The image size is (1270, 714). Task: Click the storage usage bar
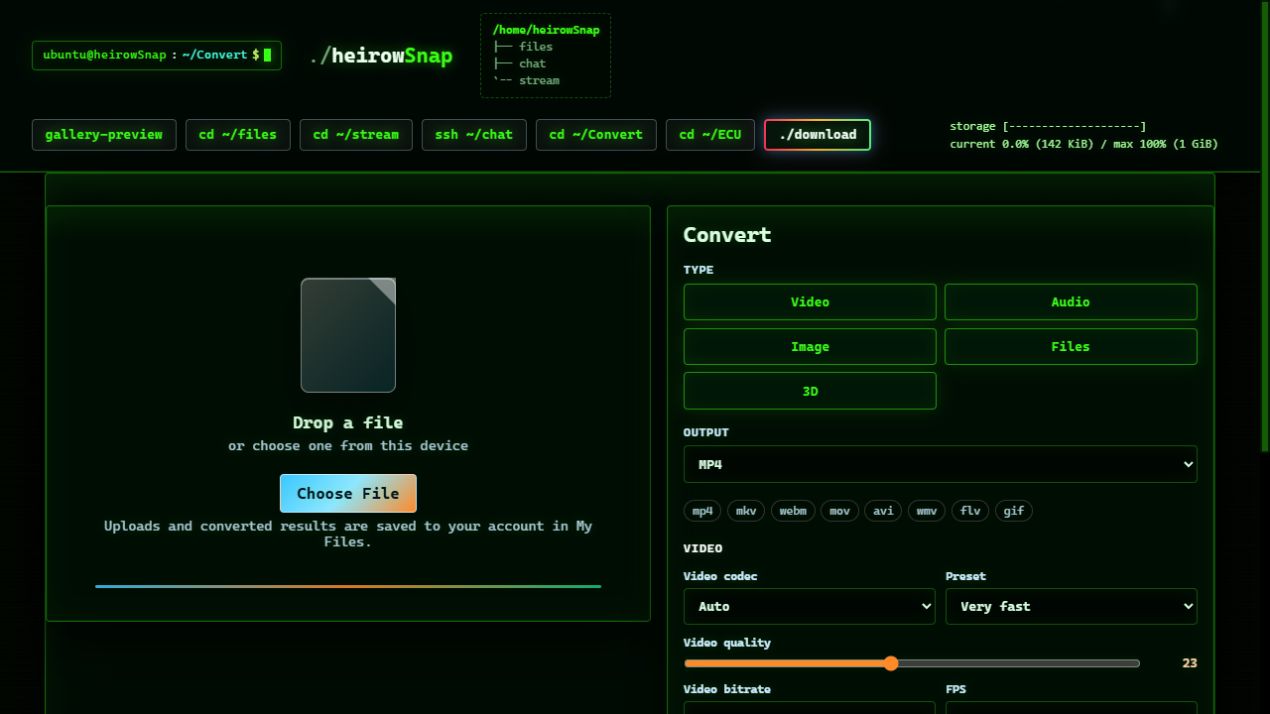(1048, 127)
